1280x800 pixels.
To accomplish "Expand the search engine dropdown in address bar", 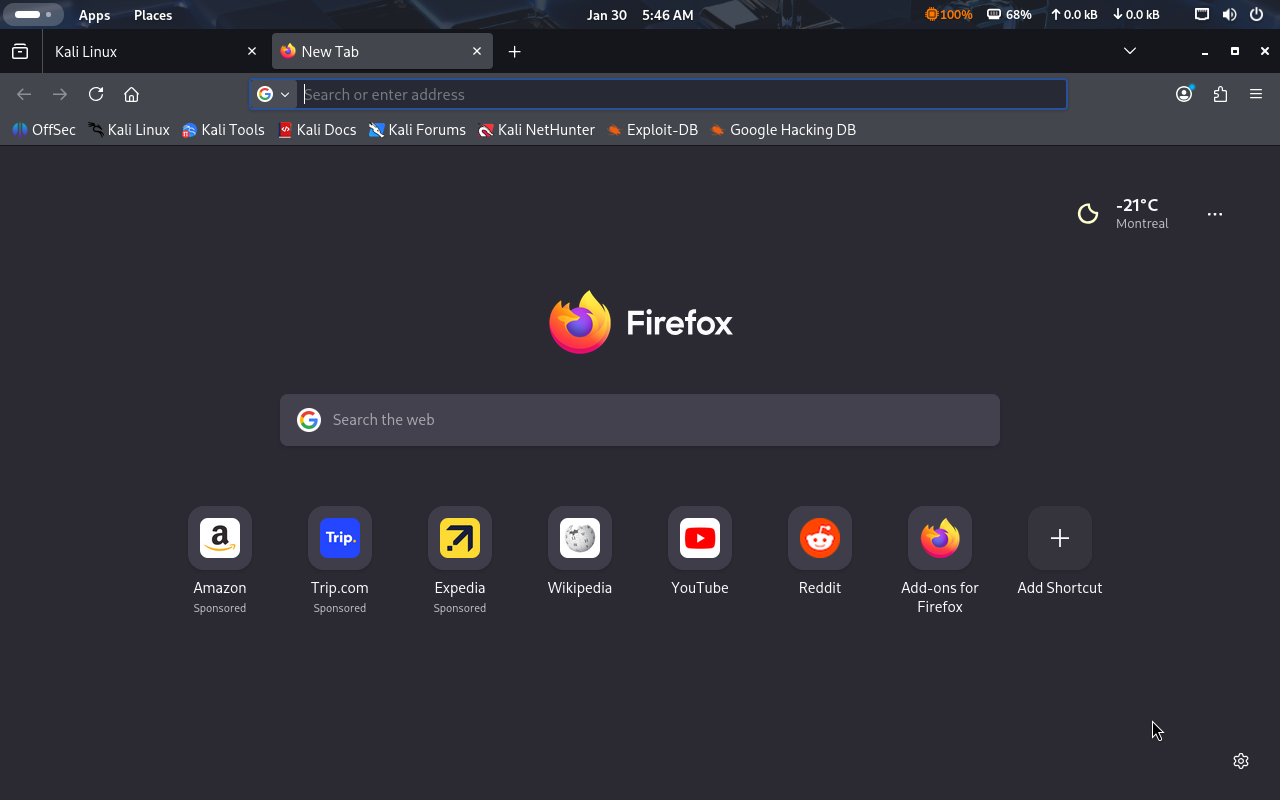I will click(273, 94).
